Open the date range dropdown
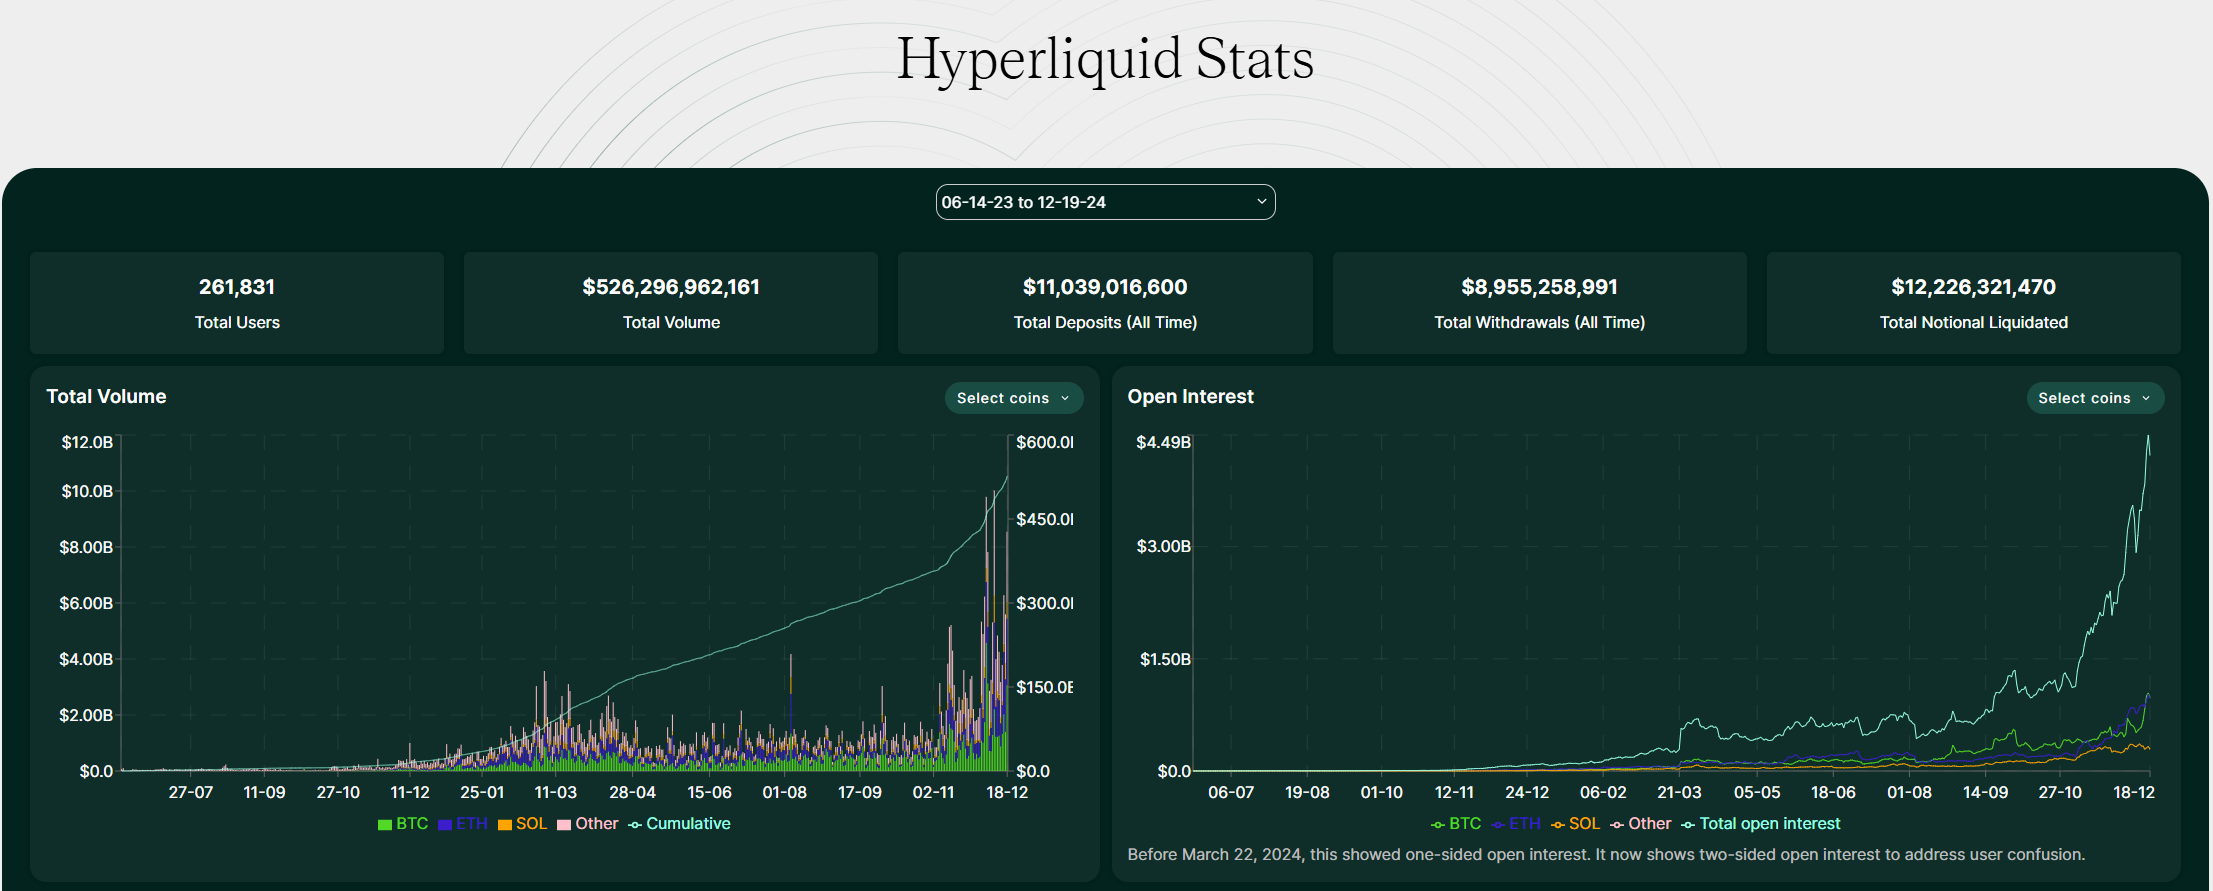Viewport: 2213px width, 891px height. [1104, 202]
